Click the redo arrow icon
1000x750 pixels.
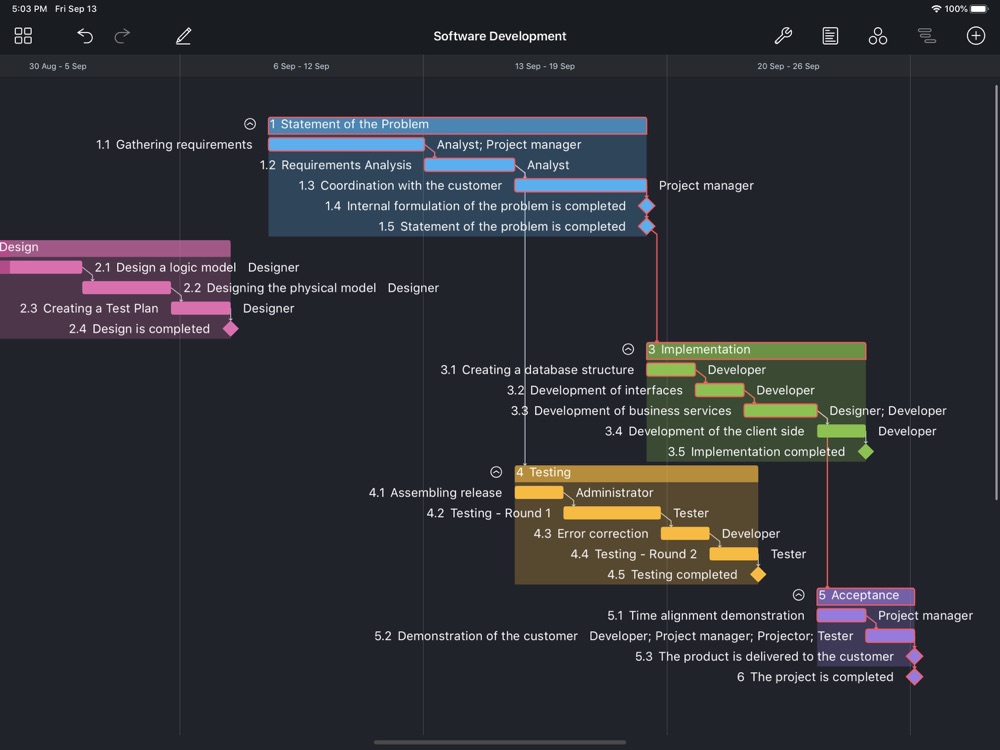coord(122,36)
